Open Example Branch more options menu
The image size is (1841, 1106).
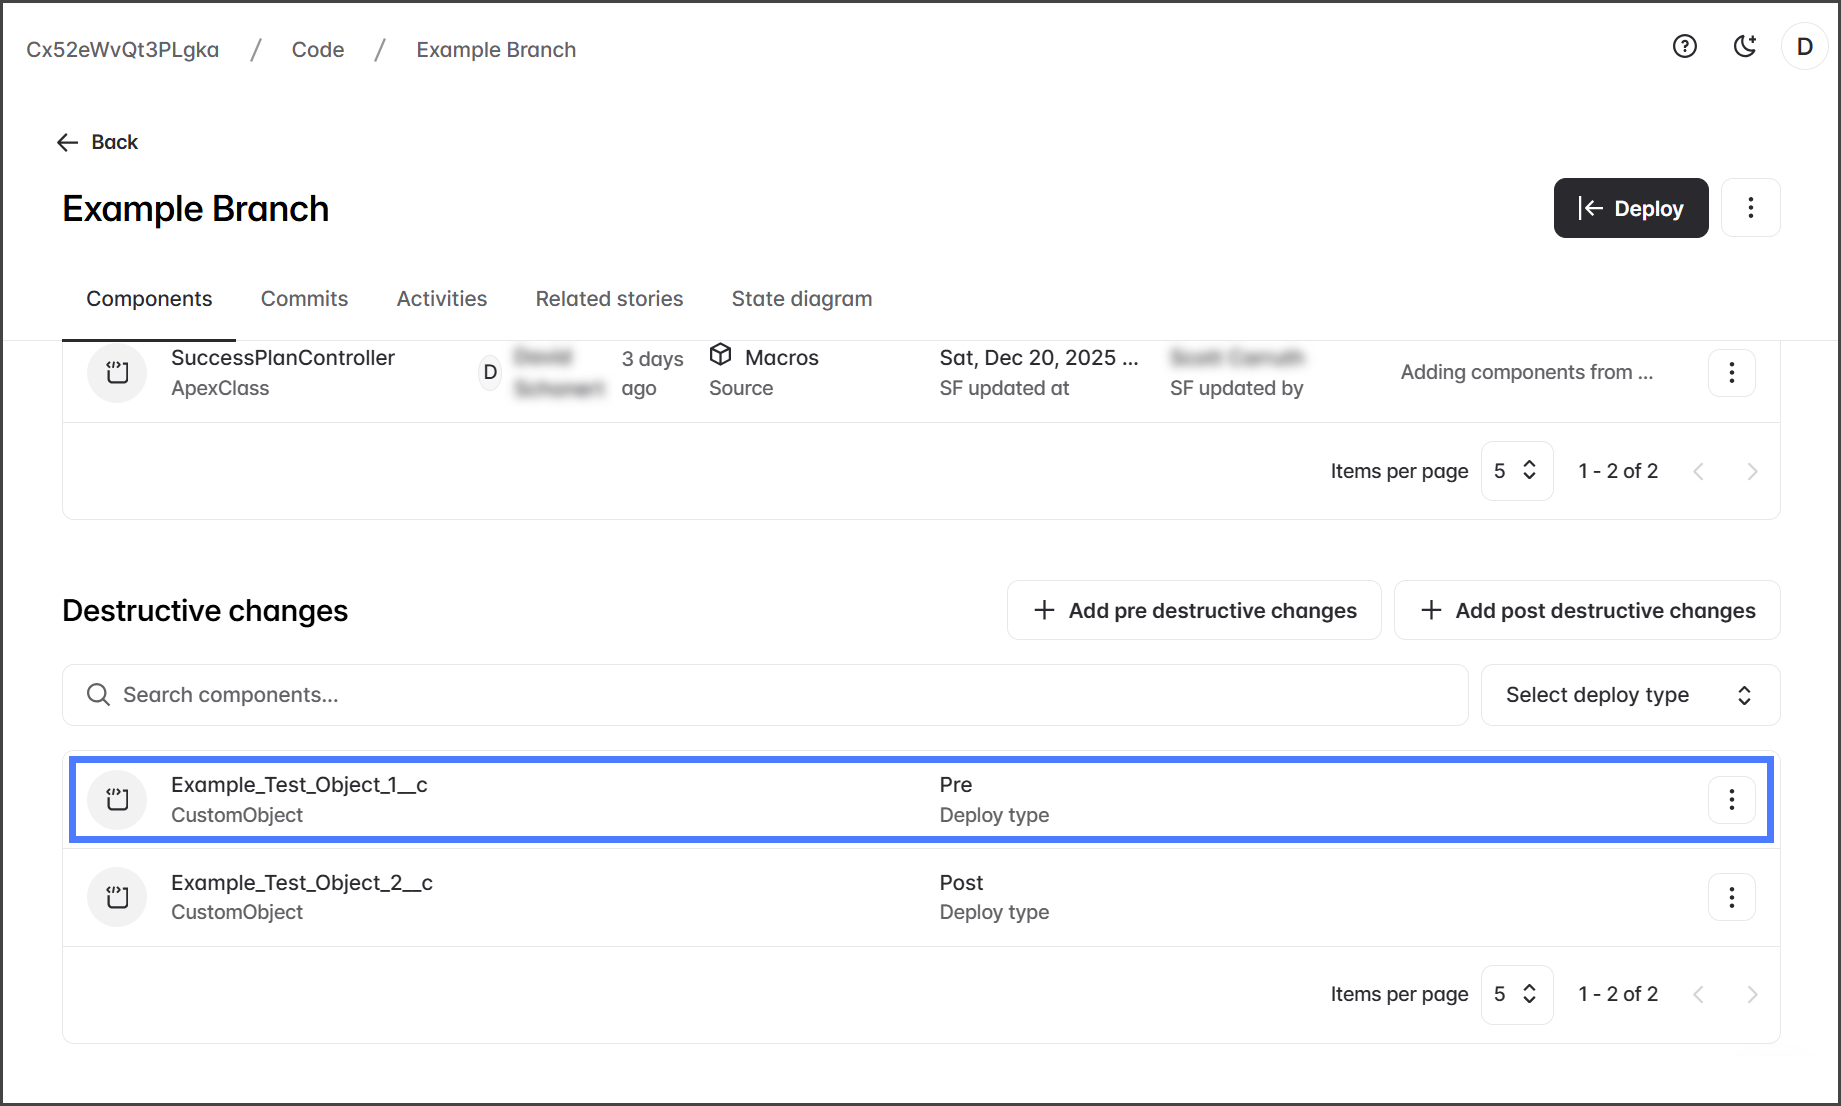(1750, 208)
